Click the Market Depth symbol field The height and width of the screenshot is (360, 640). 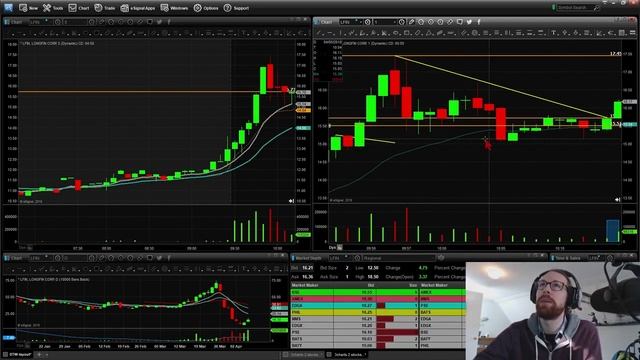click(339, 258)
